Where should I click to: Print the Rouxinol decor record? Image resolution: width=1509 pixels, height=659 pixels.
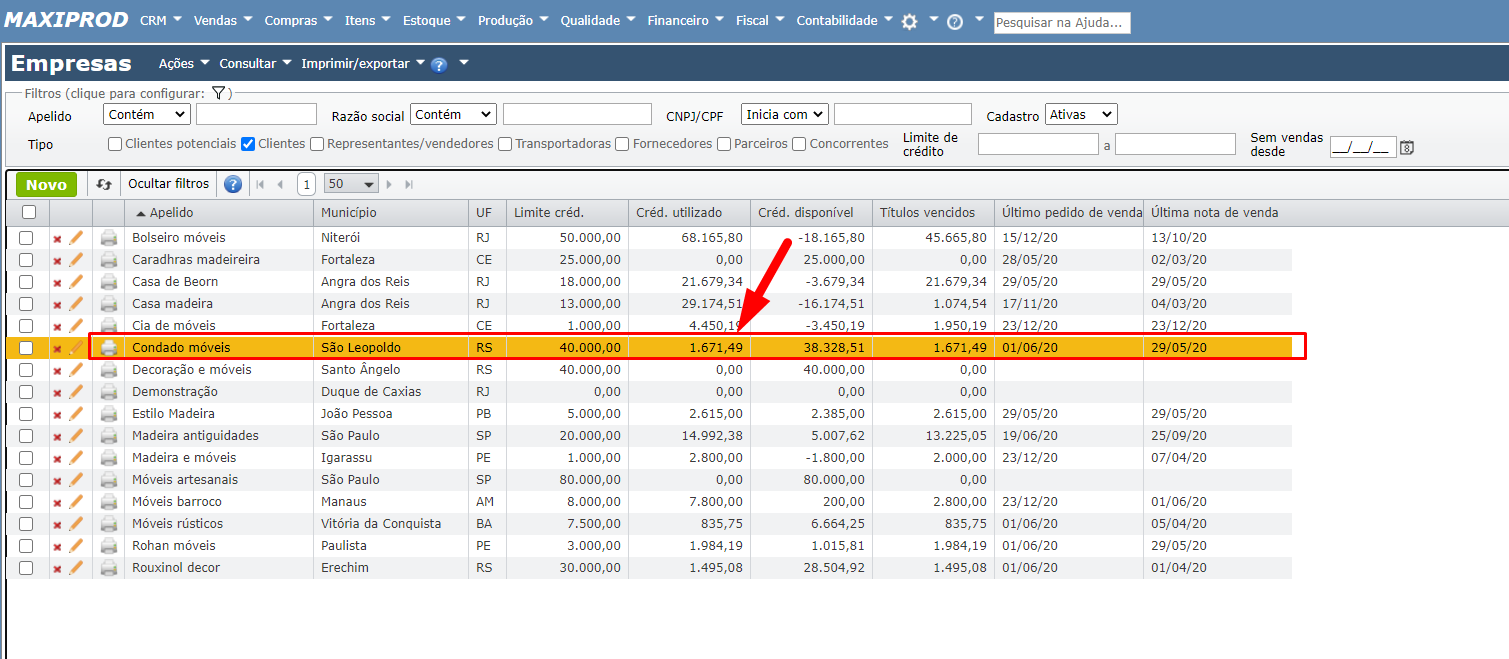(109, 568)
